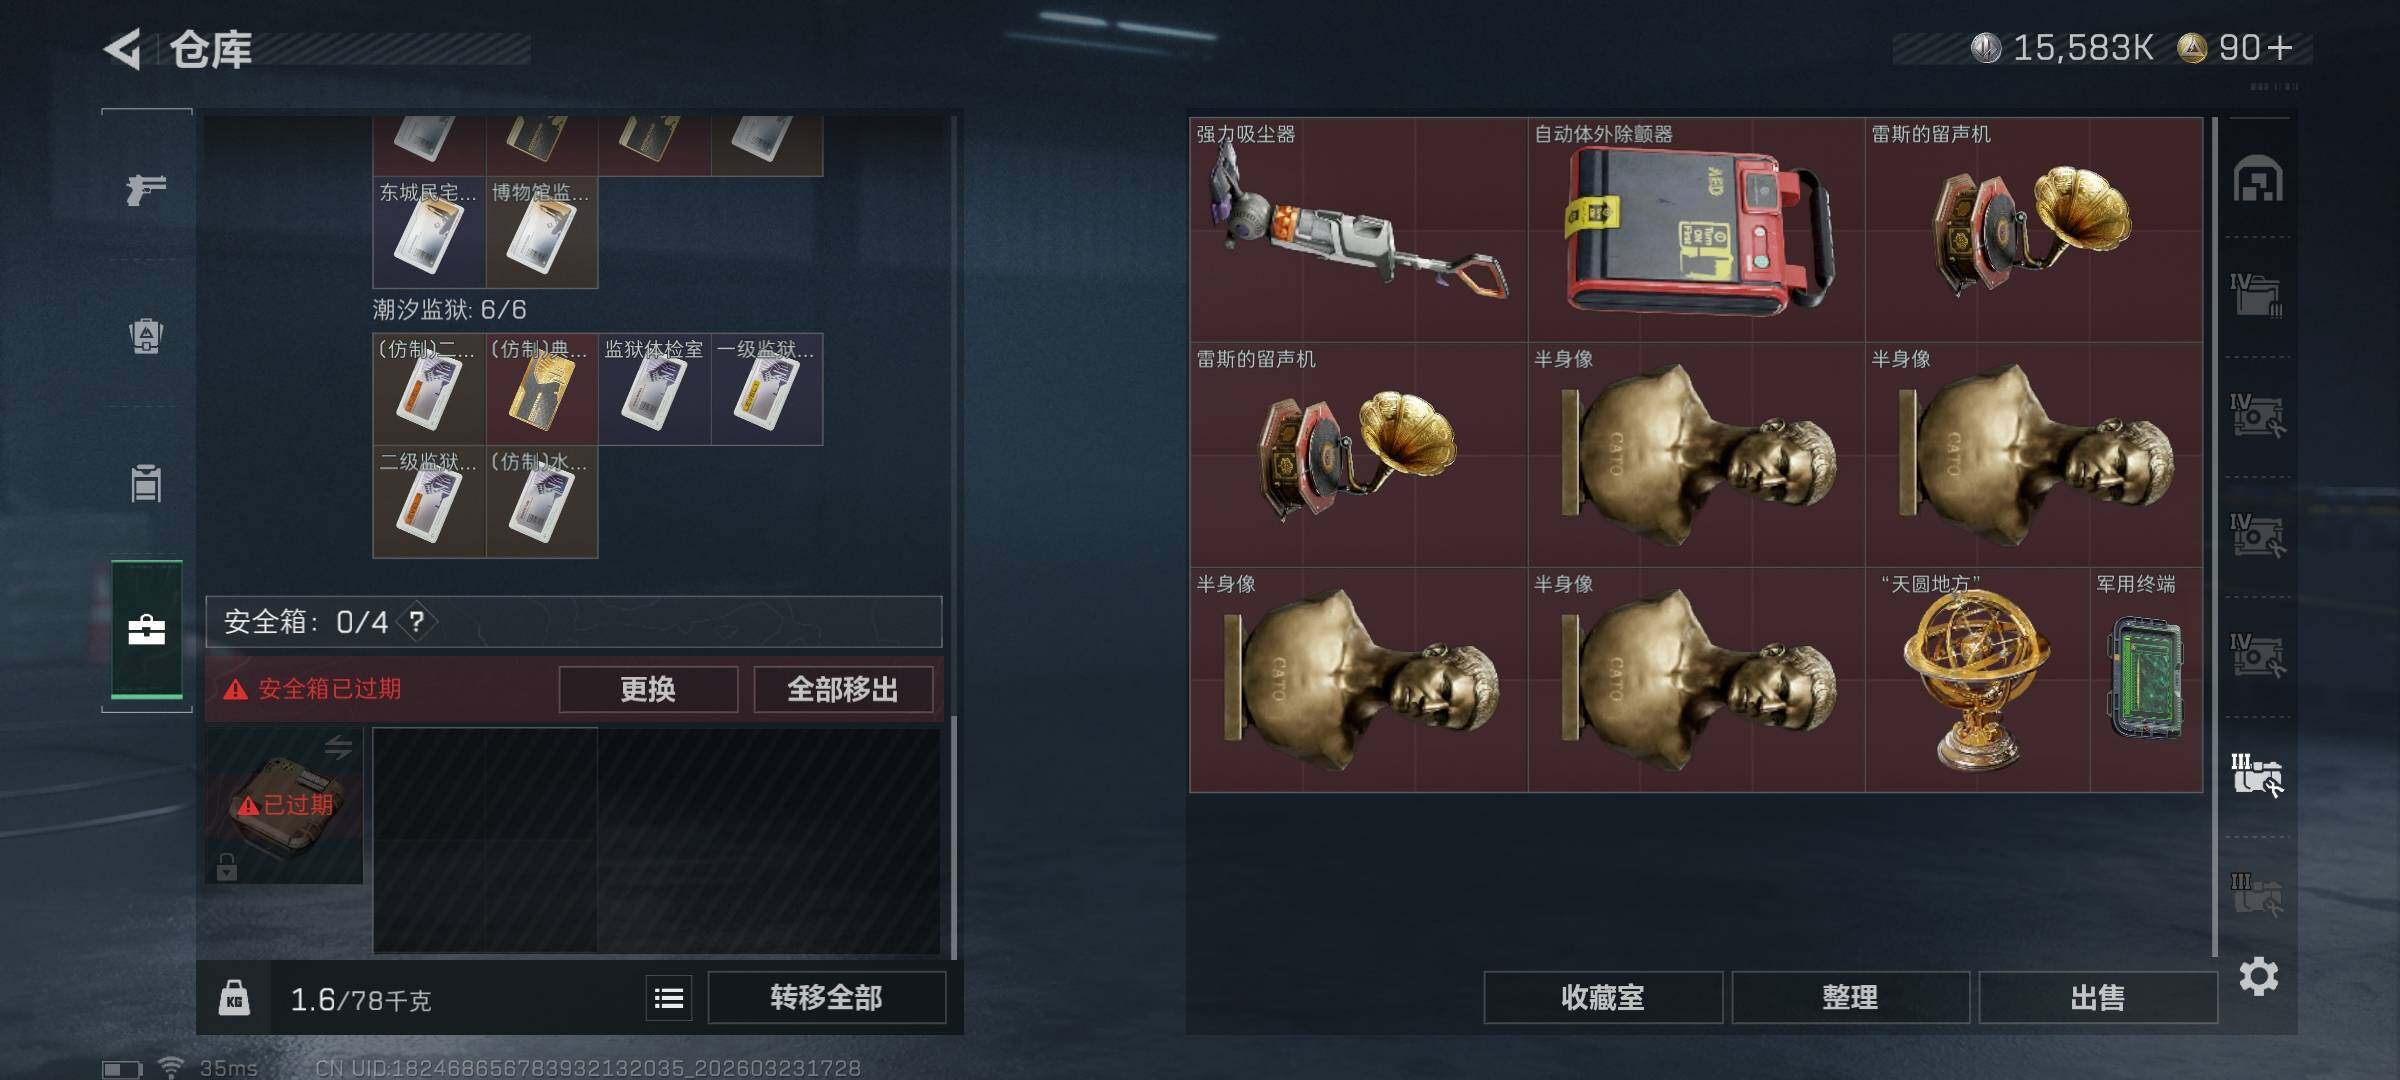
Task: Select the 强力吸尘器 vacuum item
Action: coord(1358,230)
